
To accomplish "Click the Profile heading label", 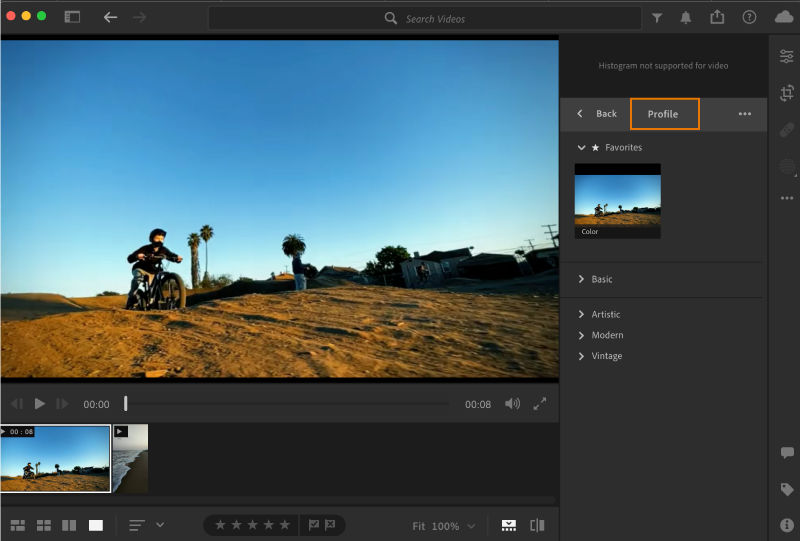I will (663, 114).
